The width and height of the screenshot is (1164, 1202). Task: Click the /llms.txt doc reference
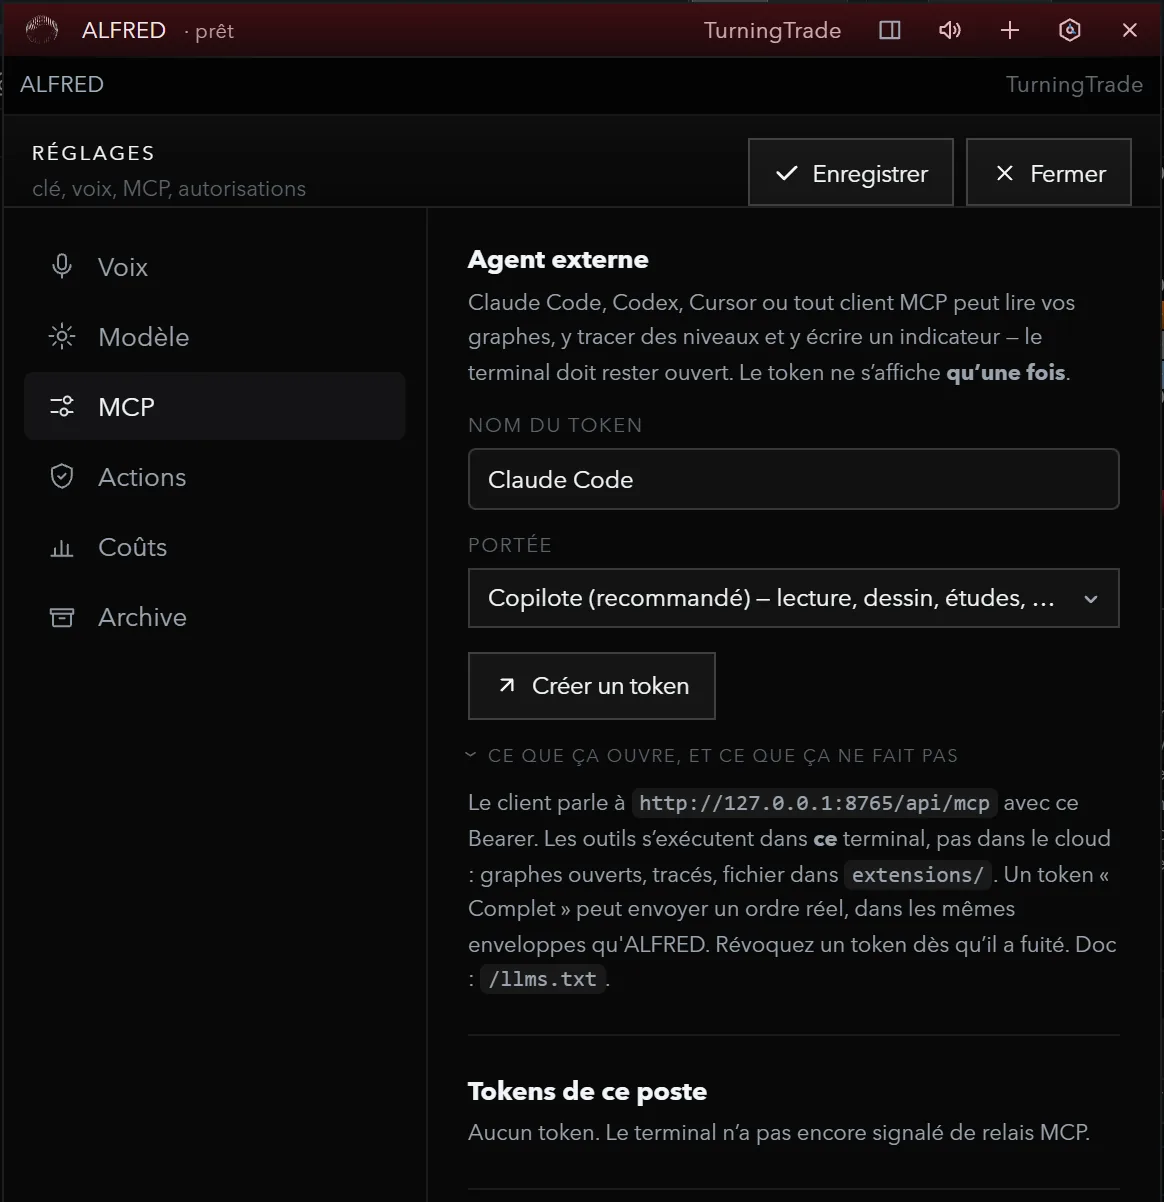[x=543, y=979]
